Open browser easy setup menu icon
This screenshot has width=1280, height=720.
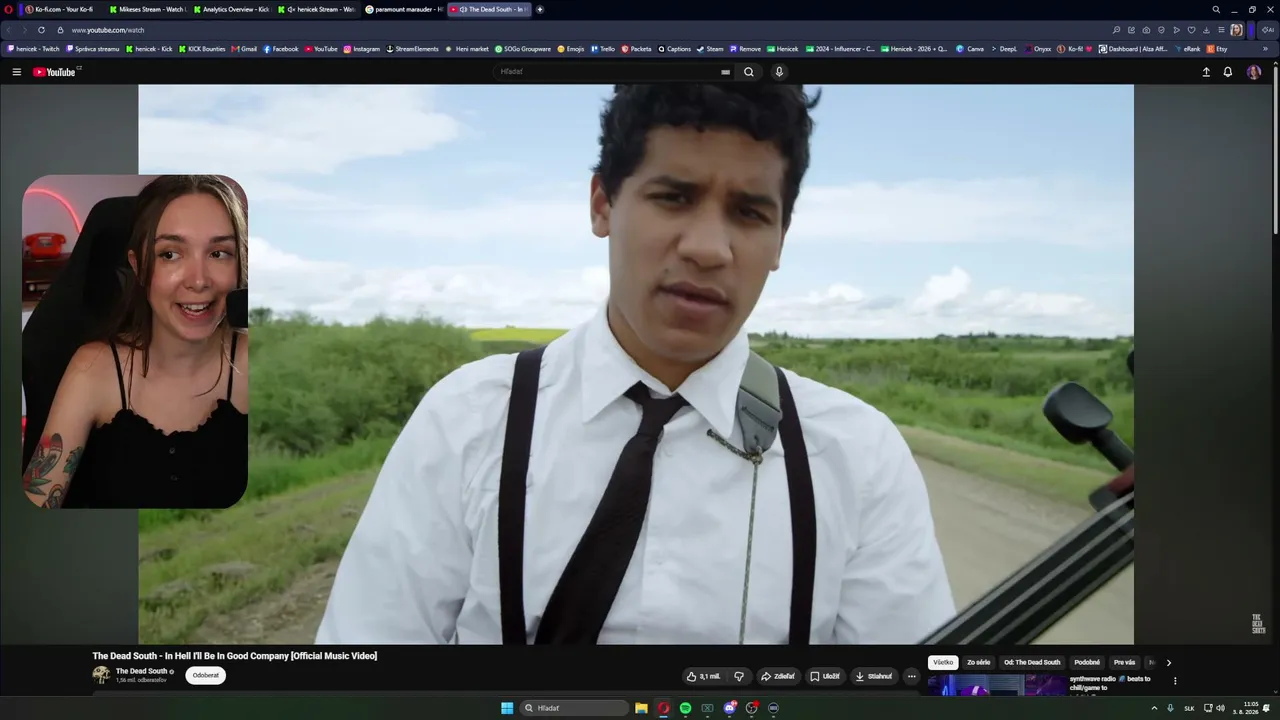point(1221,30)
